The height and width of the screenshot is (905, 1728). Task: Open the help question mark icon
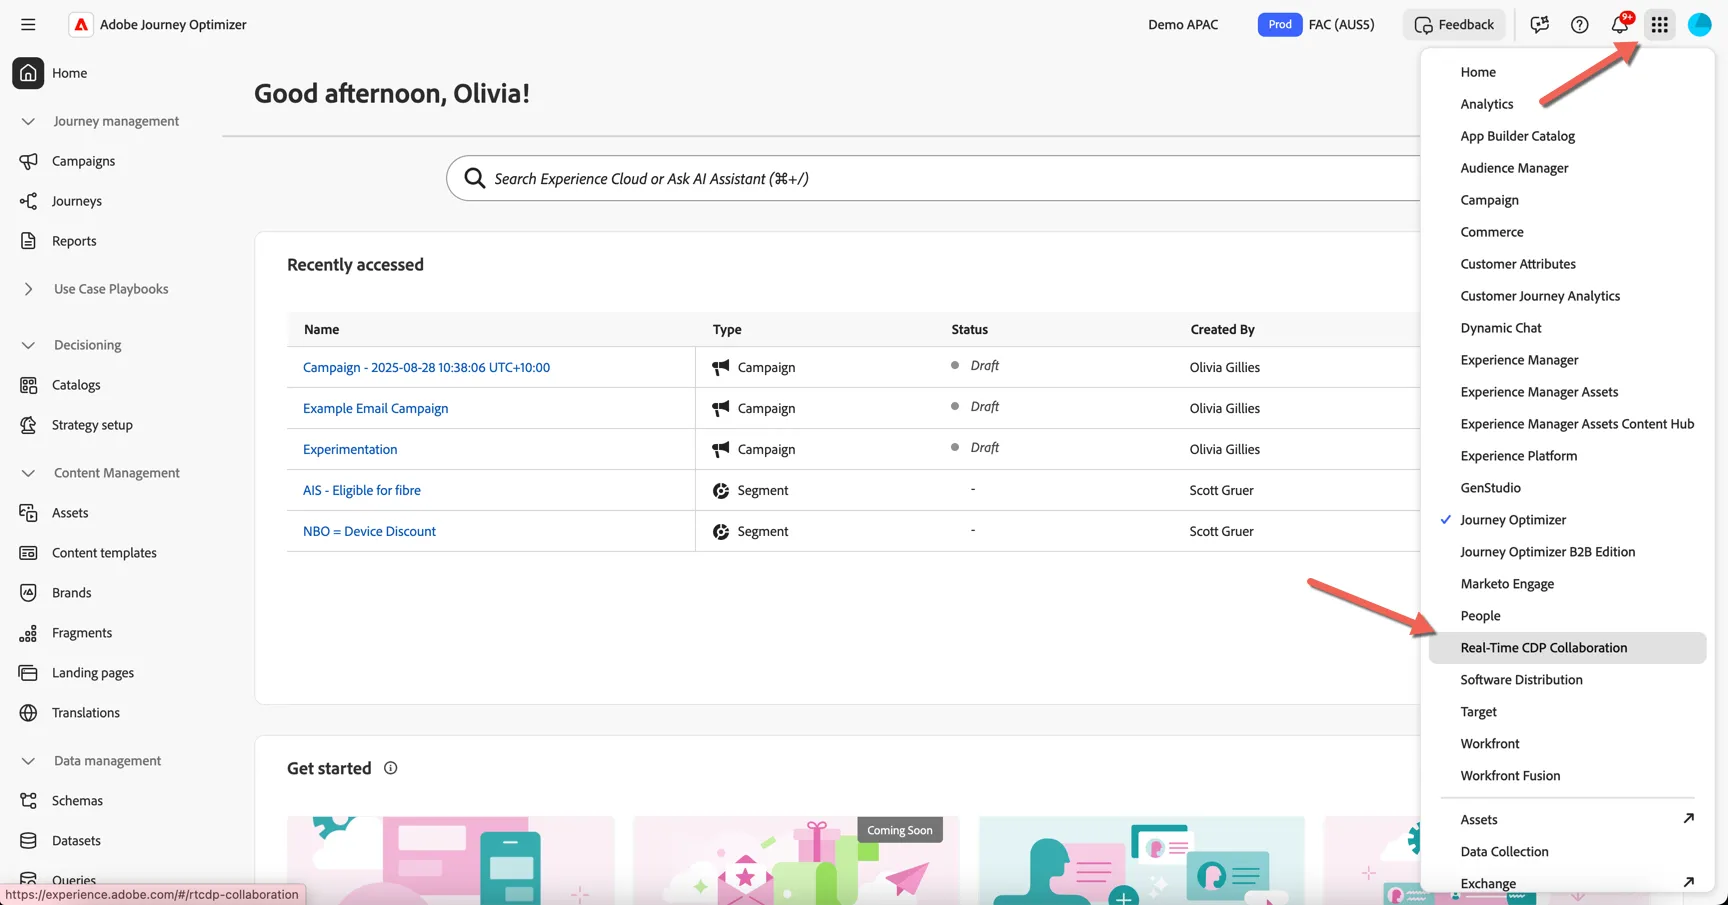[1580, 25]
